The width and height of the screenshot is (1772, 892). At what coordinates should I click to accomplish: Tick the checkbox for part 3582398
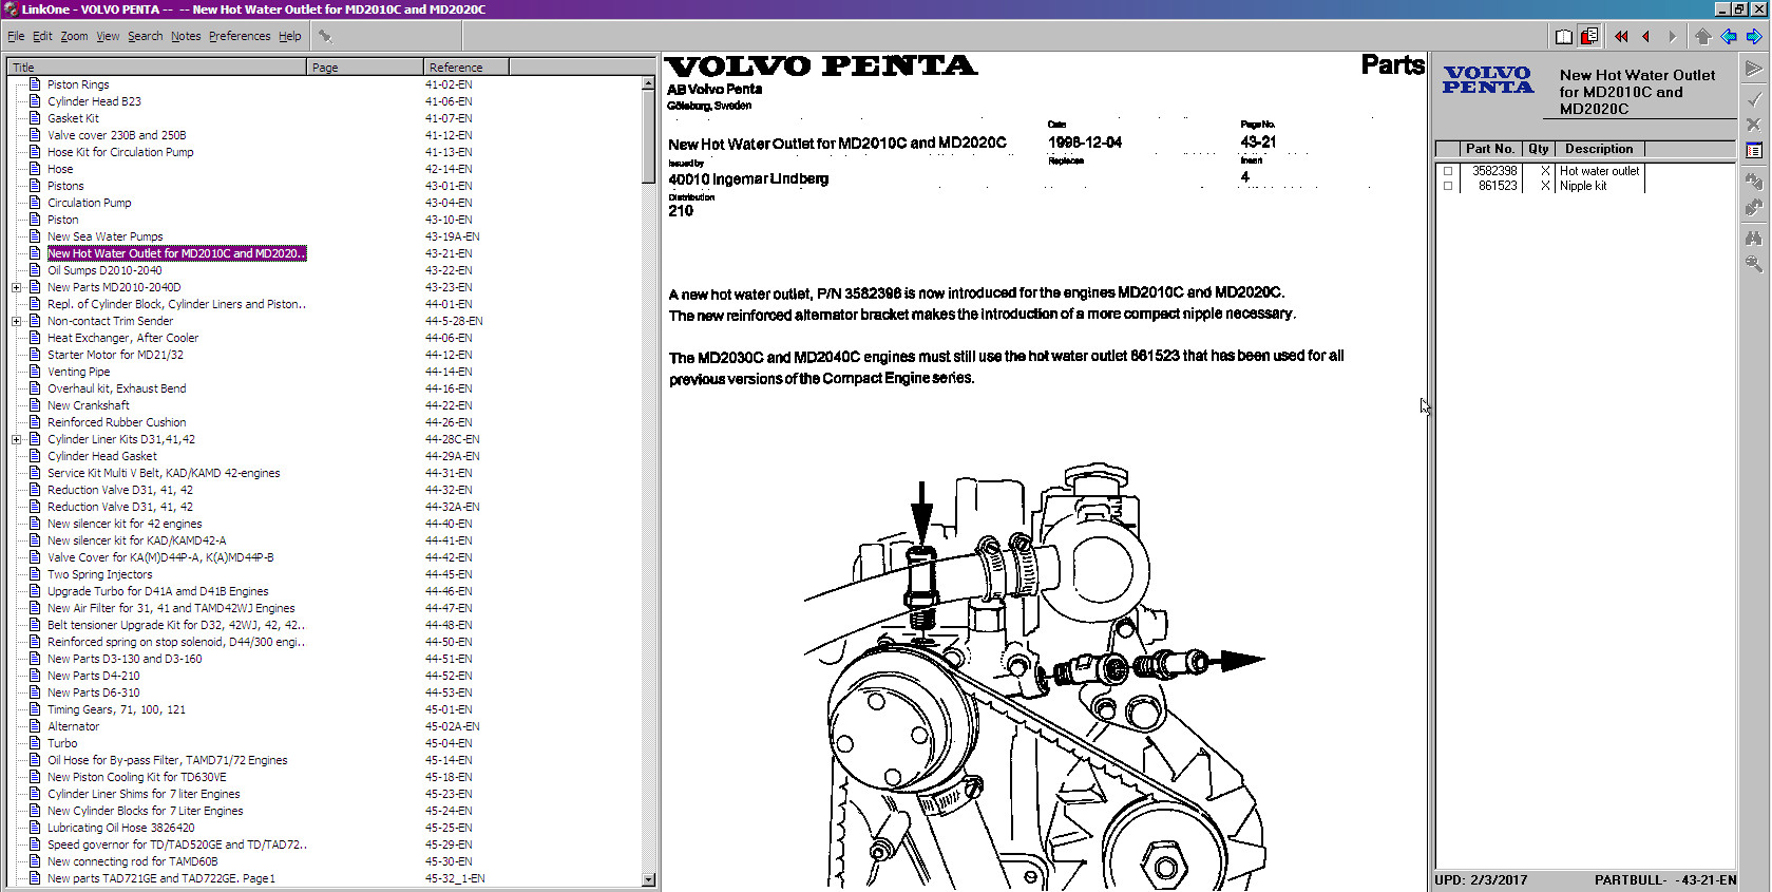coord(1447,171)
